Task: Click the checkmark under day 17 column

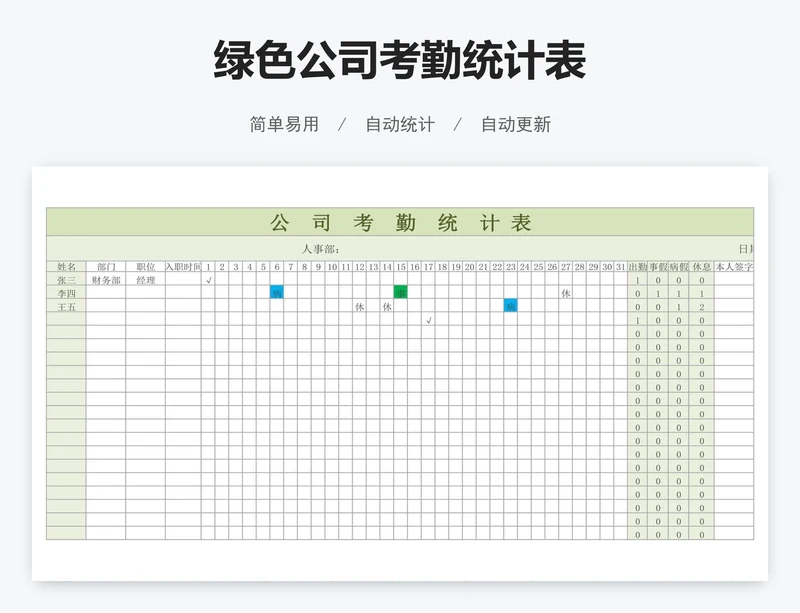Action: click(x=429, y=320)
